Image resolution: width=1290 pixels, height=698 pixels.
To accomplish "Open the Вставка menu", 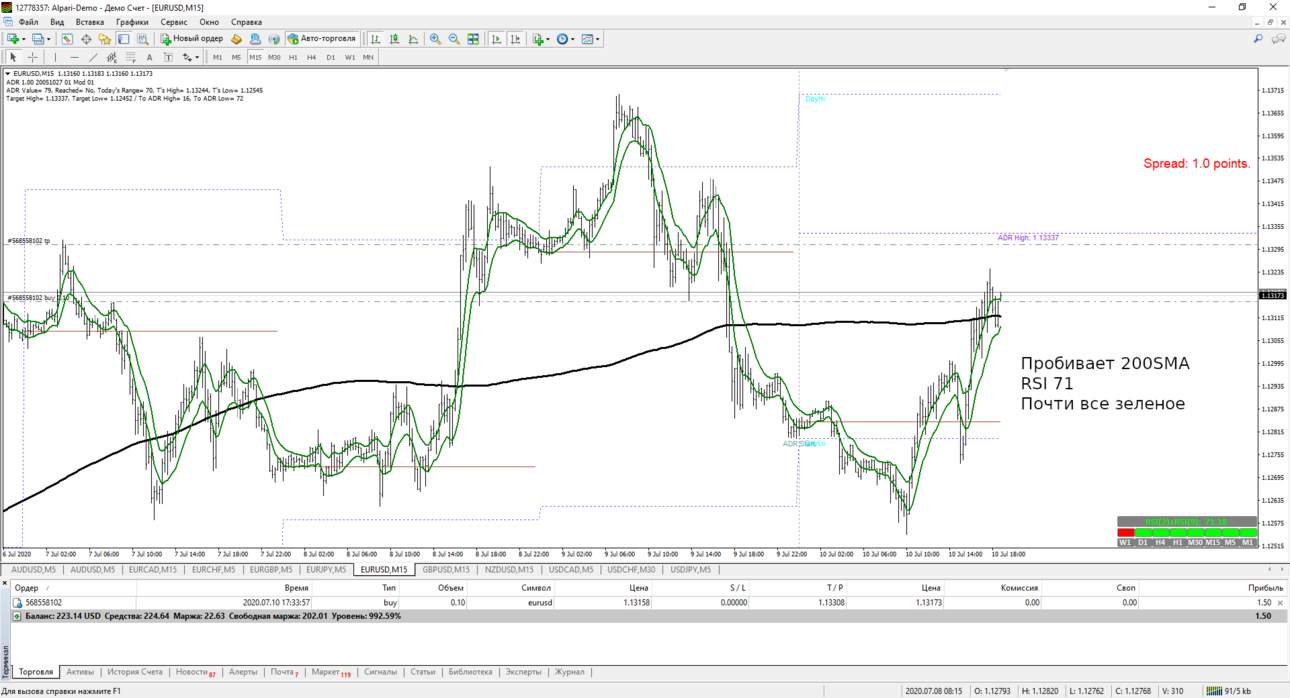I will 89,22.
